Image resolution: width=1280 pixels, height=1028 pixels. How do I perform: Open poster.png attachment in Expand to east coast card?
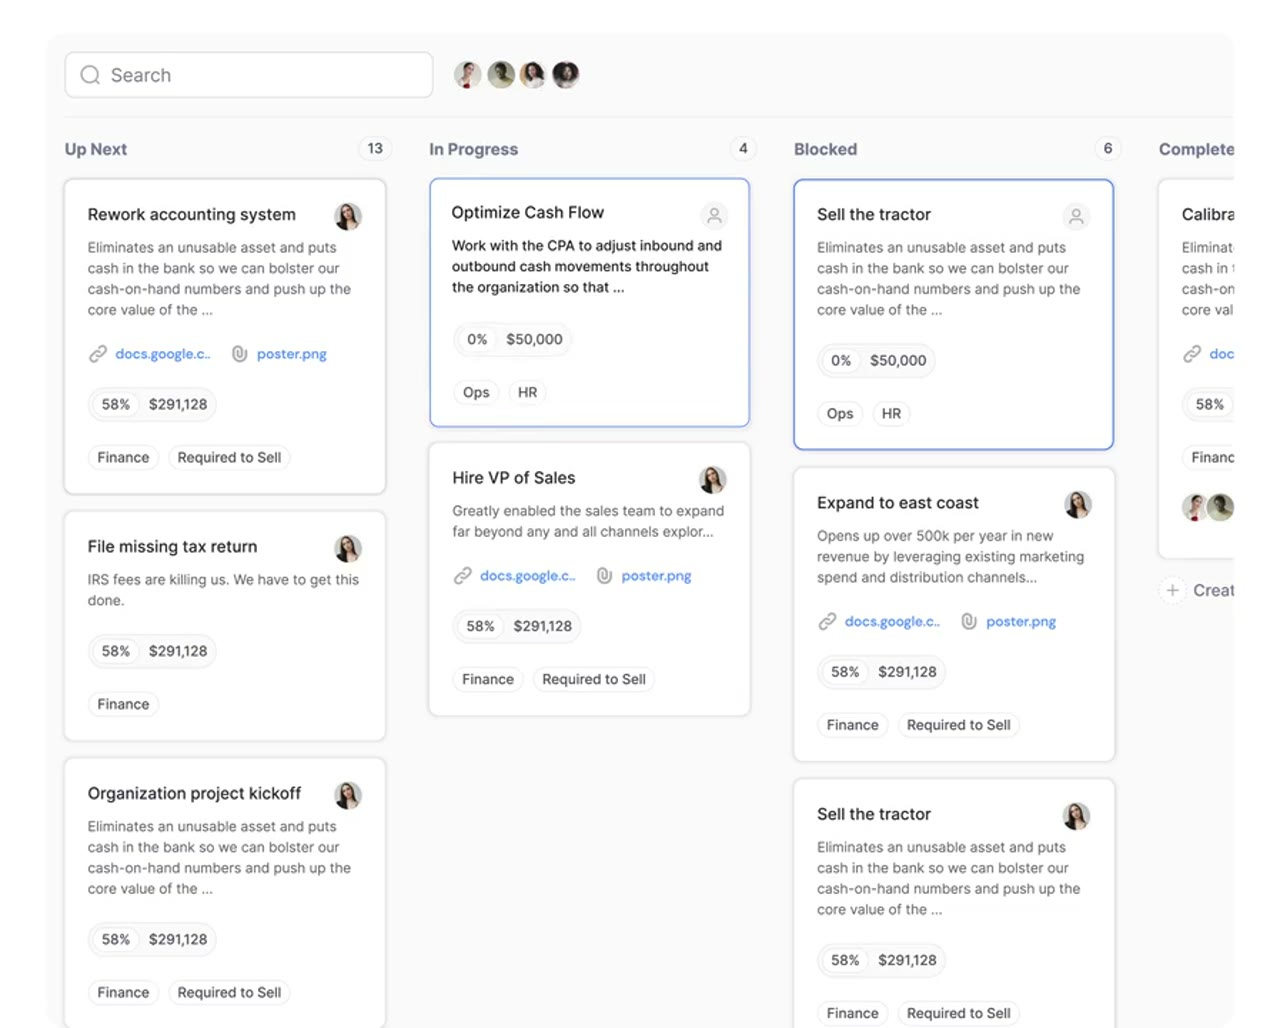point(1021,622)
